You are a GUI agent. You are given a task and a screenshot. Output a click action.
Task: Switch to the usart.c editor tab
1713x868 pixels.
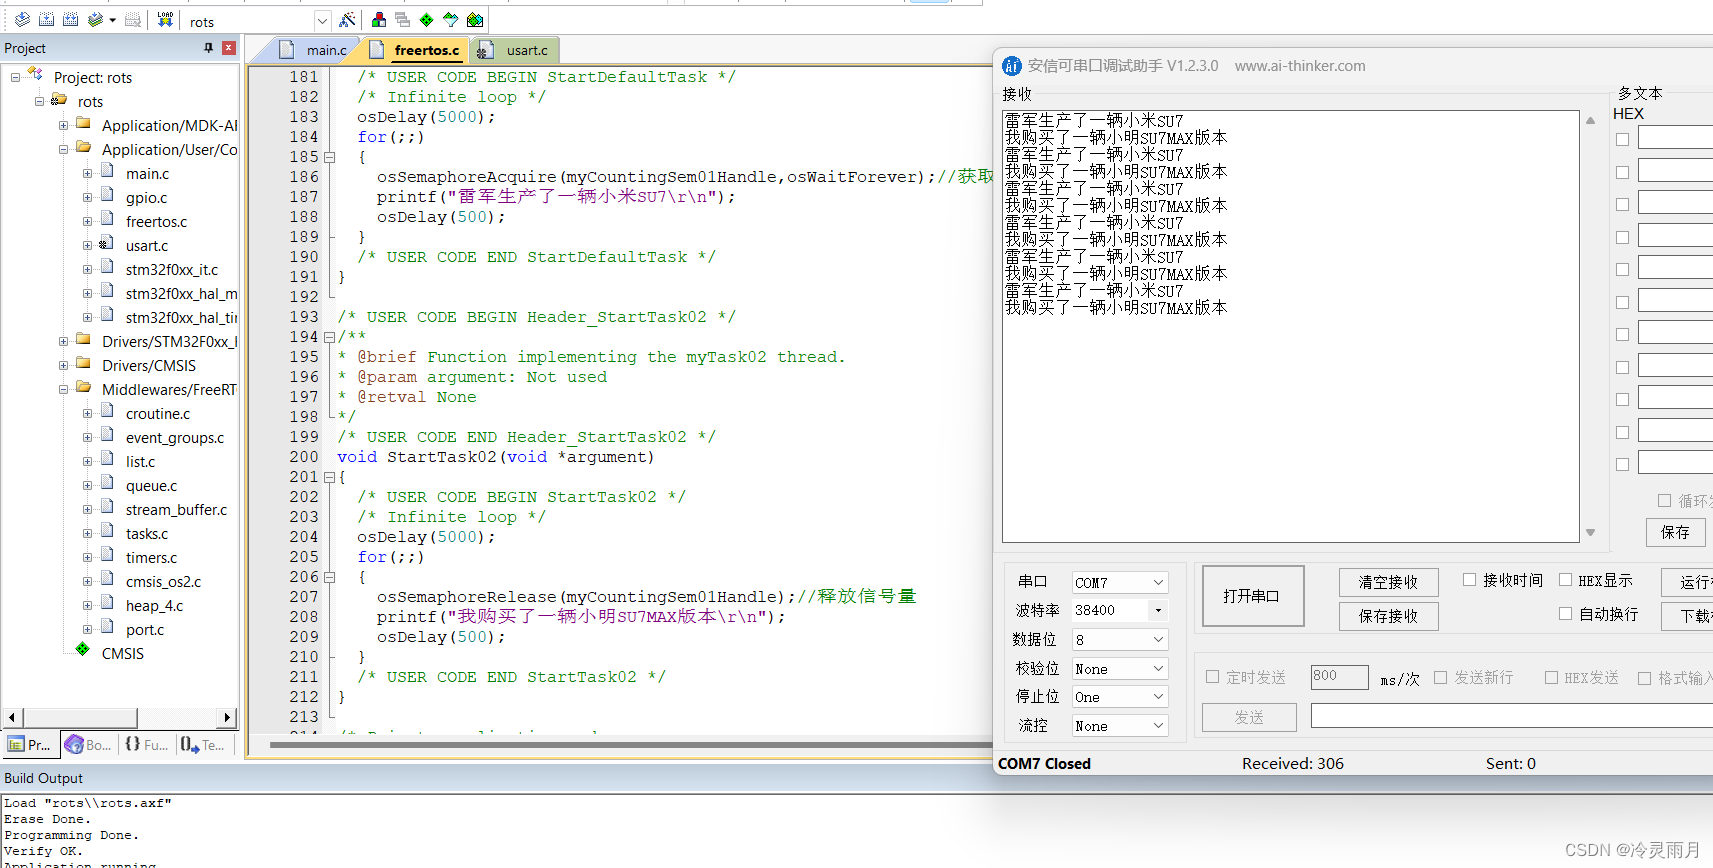click(514, 50)
